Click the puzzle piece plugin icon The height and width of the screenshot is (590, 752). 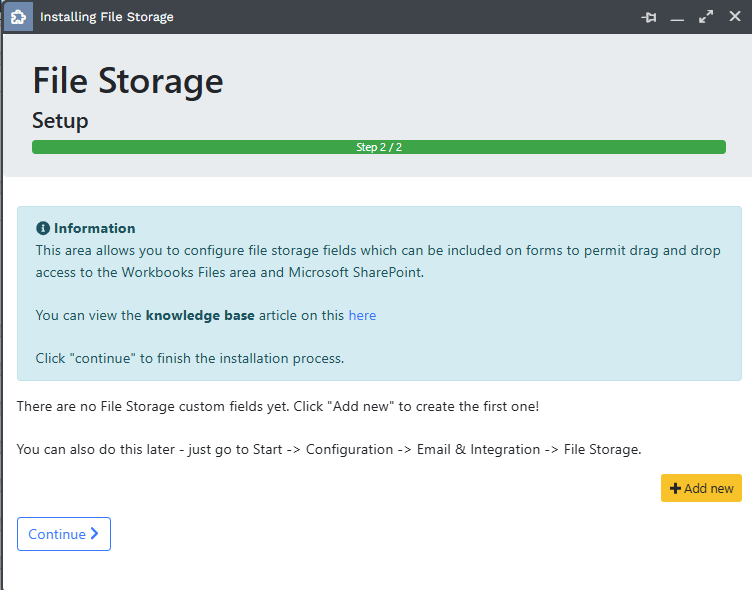coord(18,17)
